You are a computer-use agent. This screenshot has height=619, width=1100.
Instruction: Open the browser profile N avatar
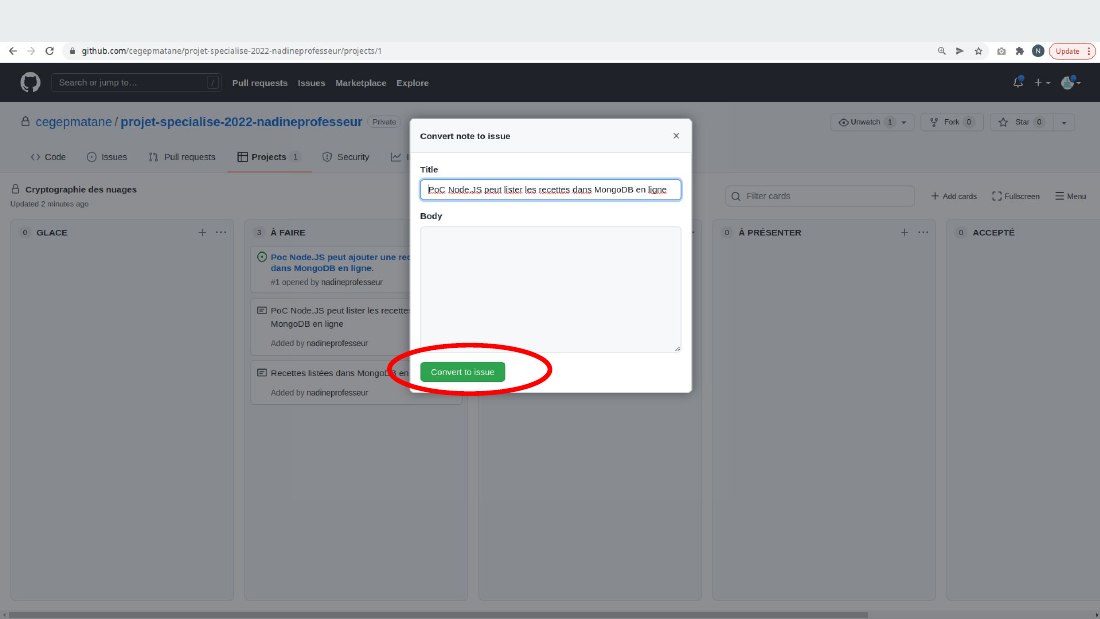click(x=1038, y=51)
